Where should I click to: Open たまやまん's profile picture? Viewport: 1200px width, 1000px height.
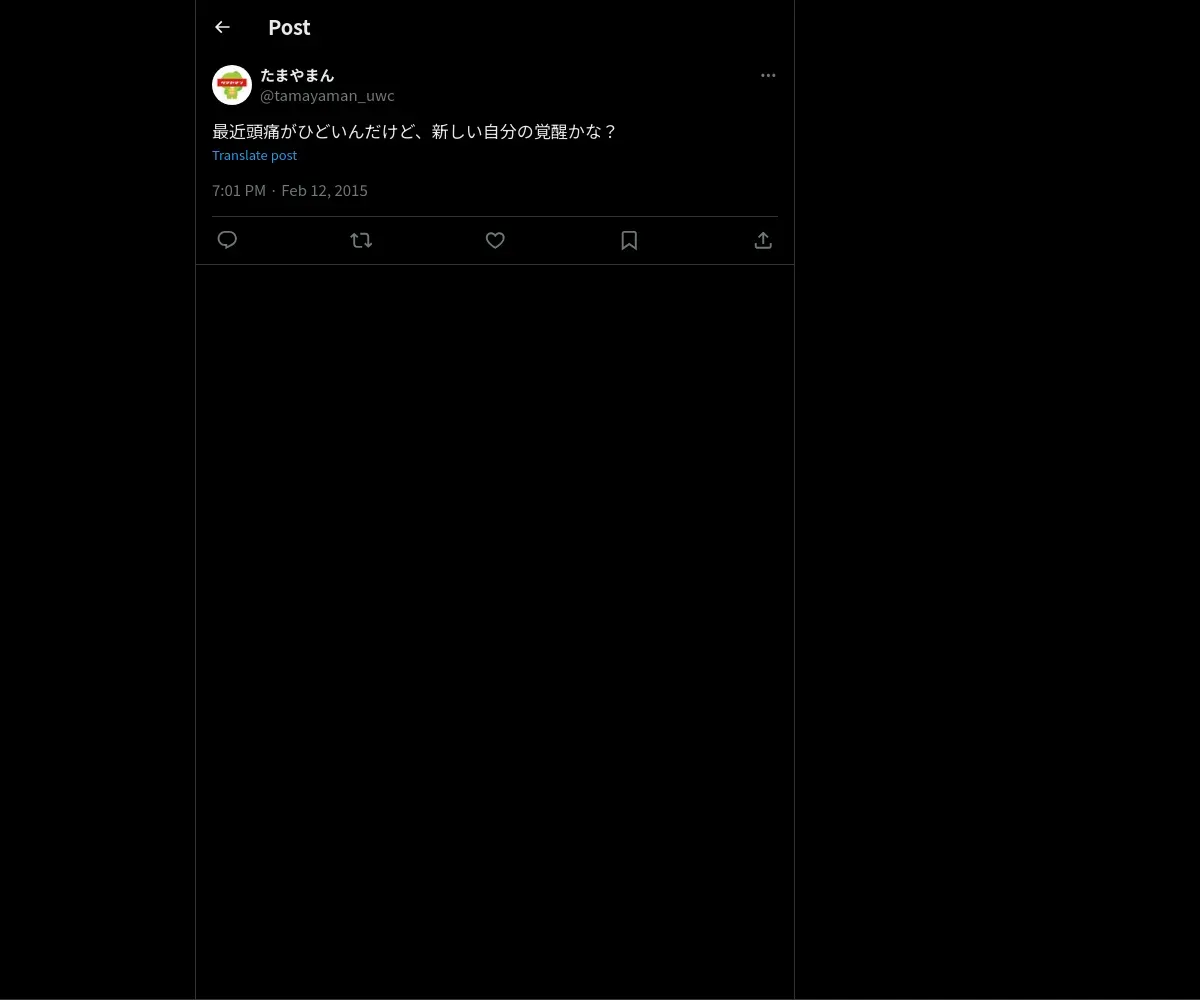[232, 85]
